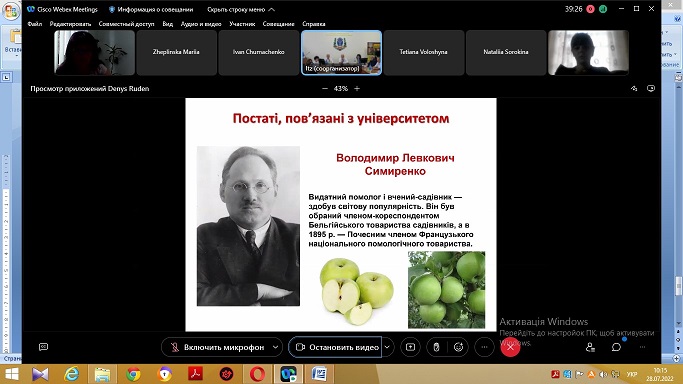
Task: Select Nataliia Sorokina participant tile
Action: click(506, 52)
